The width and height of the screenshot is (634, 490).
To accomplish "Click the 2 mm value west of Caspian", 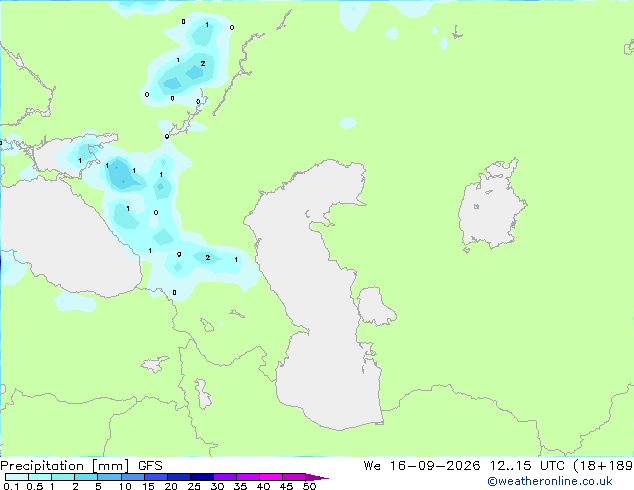I will coord(207,258).
